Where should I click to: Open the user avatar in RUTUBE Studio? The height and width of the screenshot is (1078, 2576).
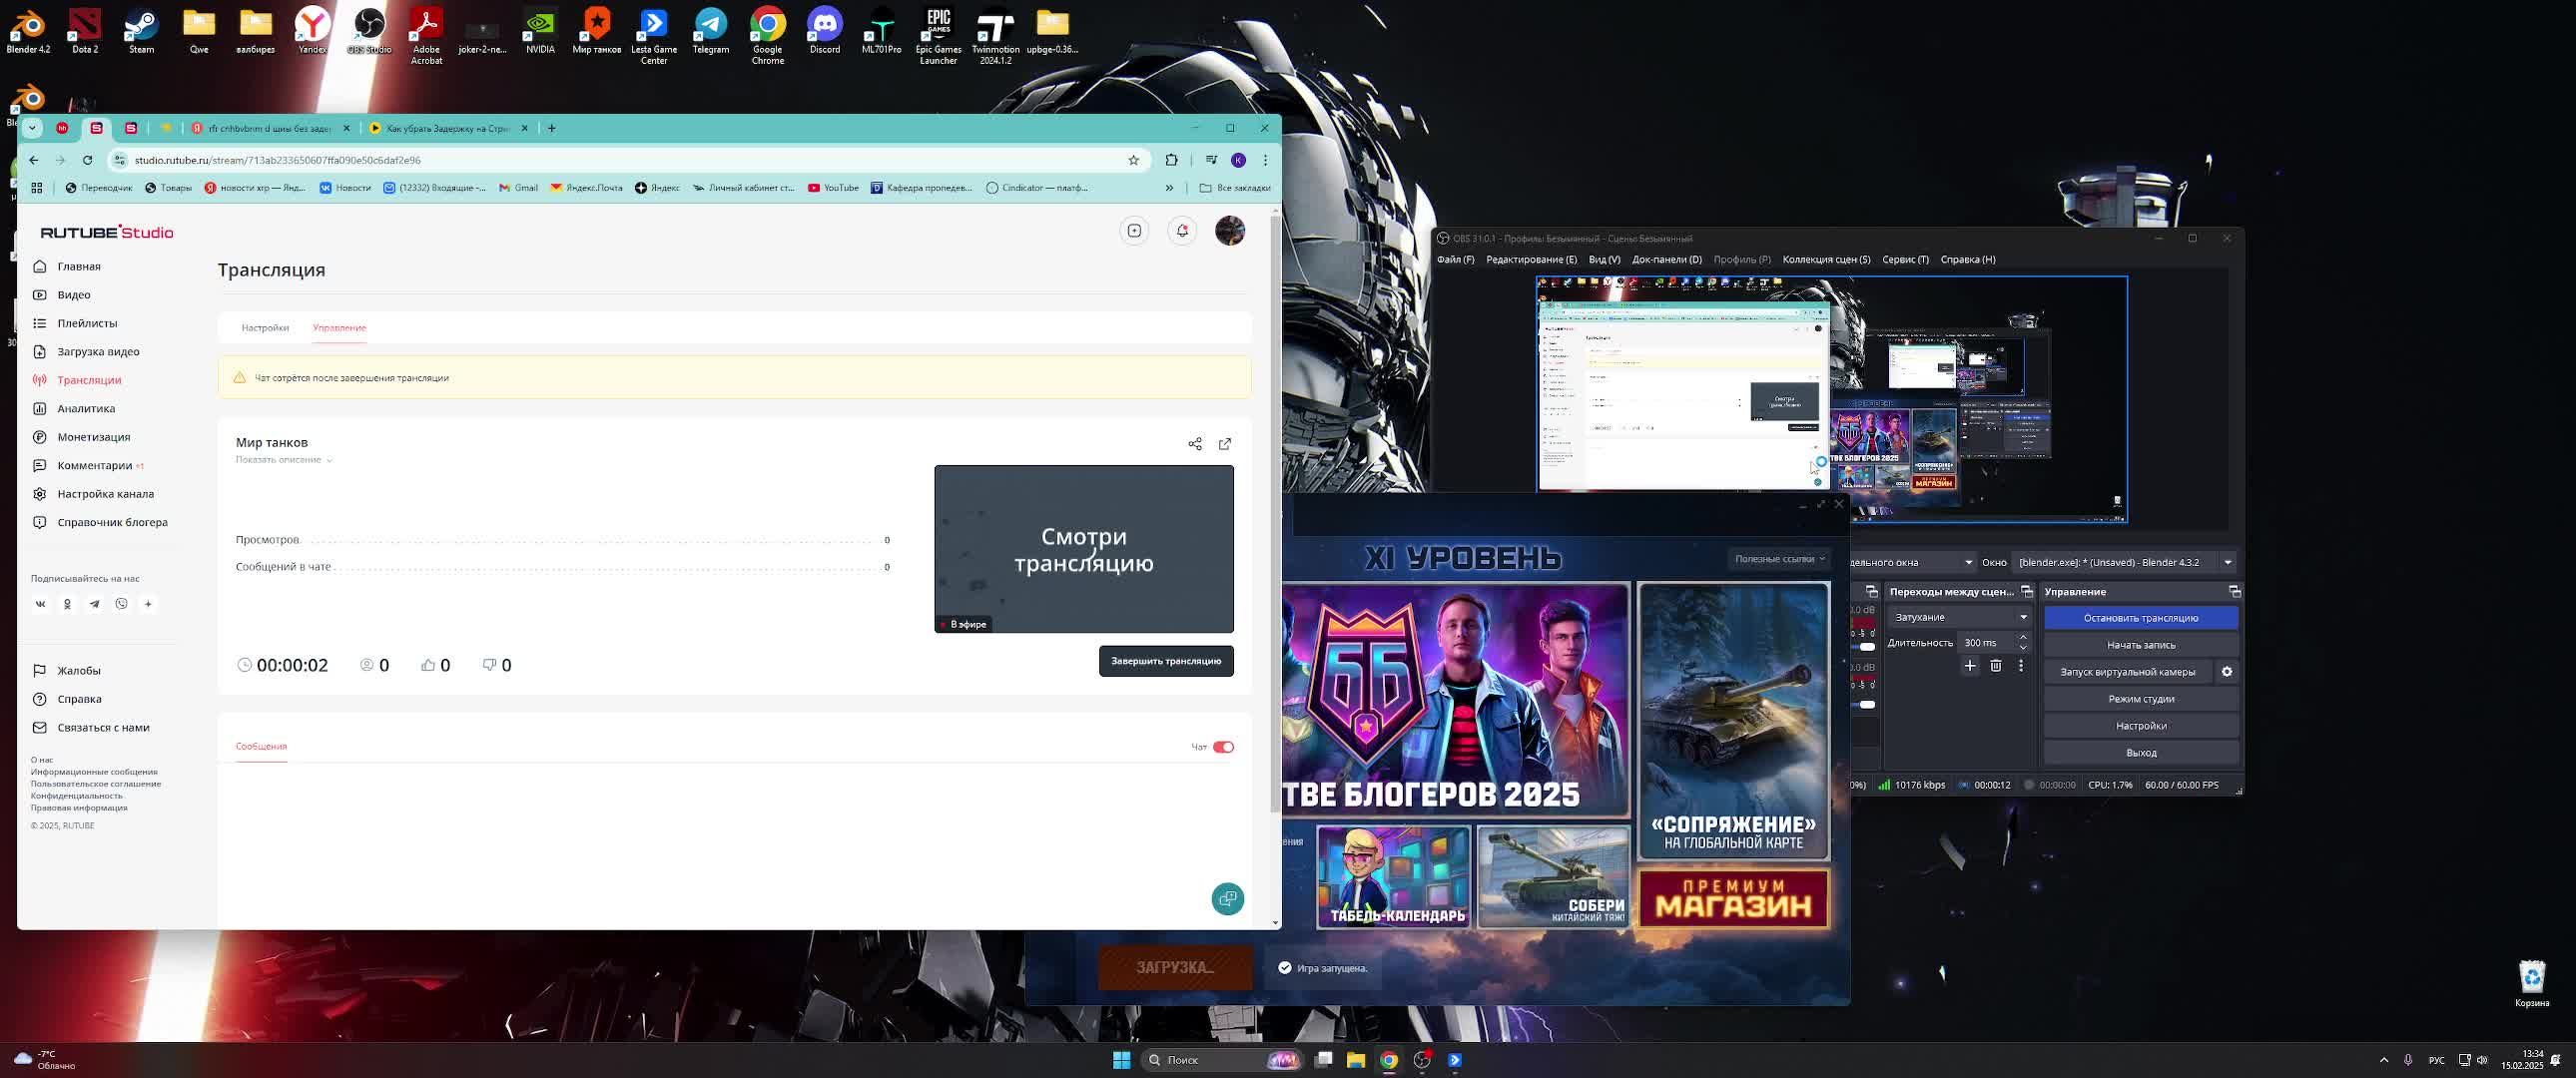point(1230,231)
